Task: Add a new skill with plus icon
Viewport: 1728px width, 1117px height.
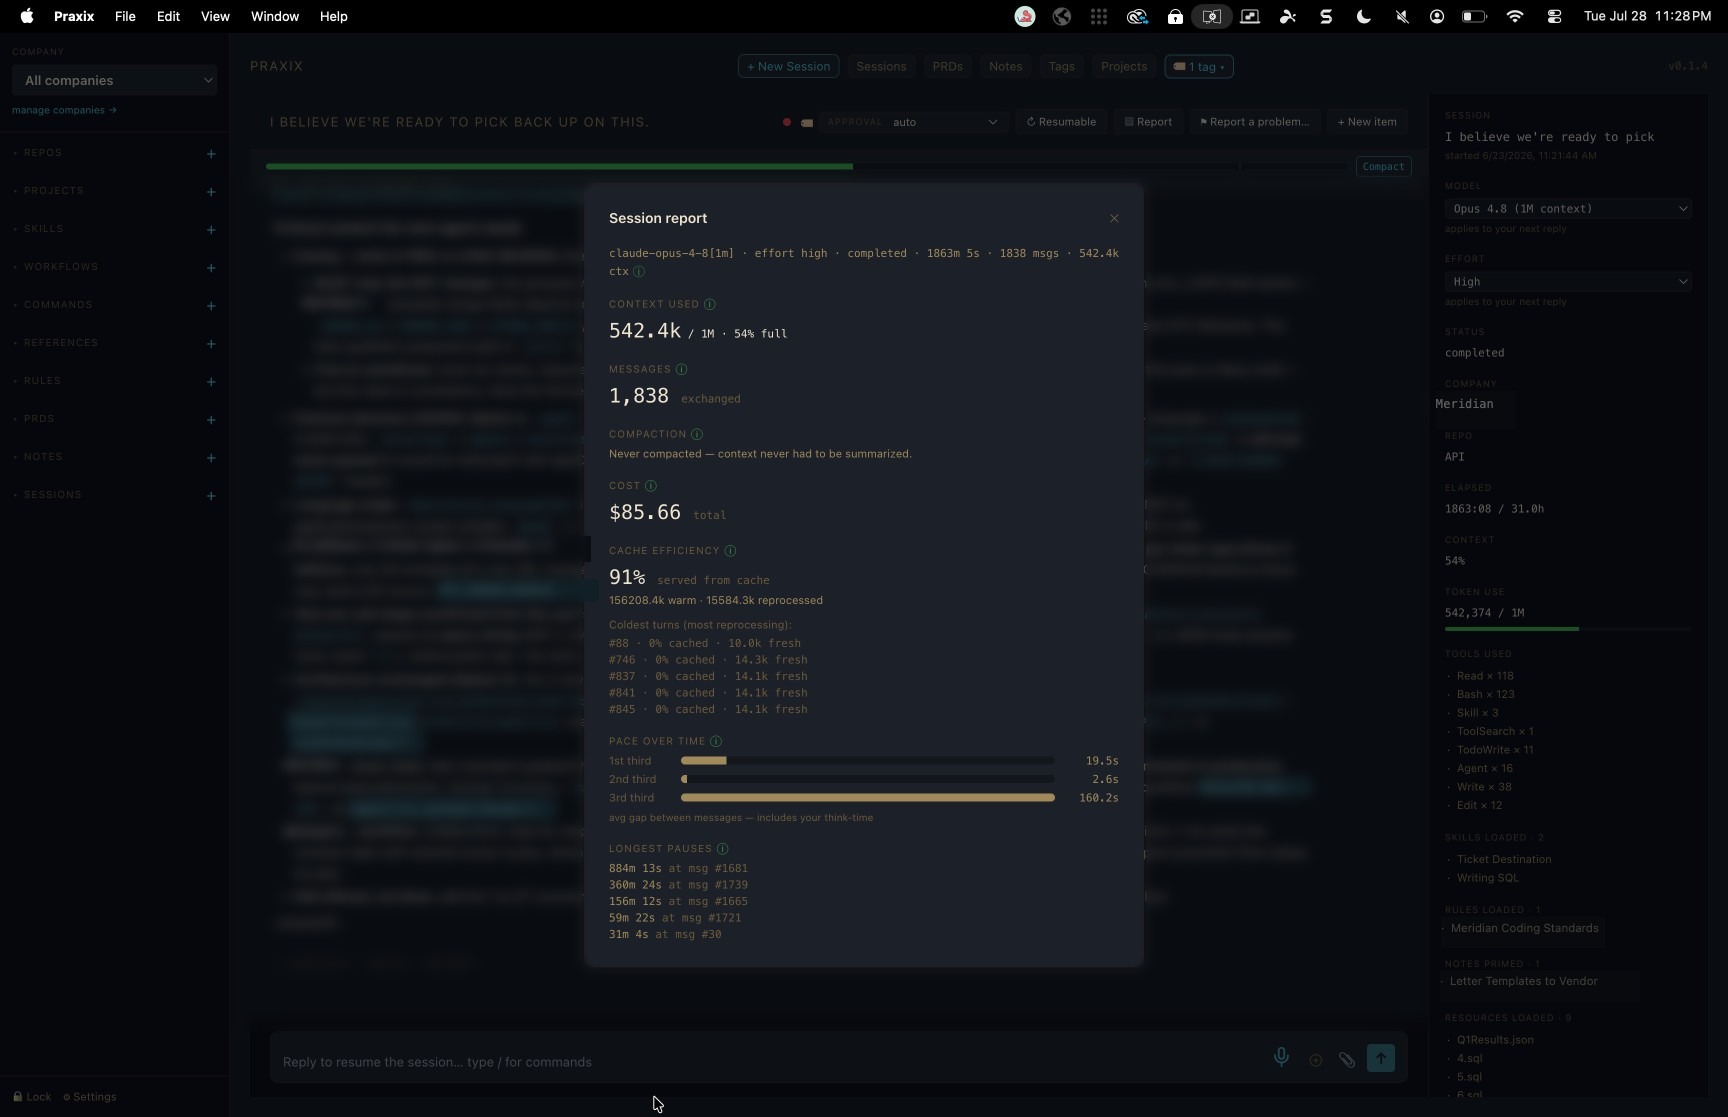Action: click(x=211, y=230)
